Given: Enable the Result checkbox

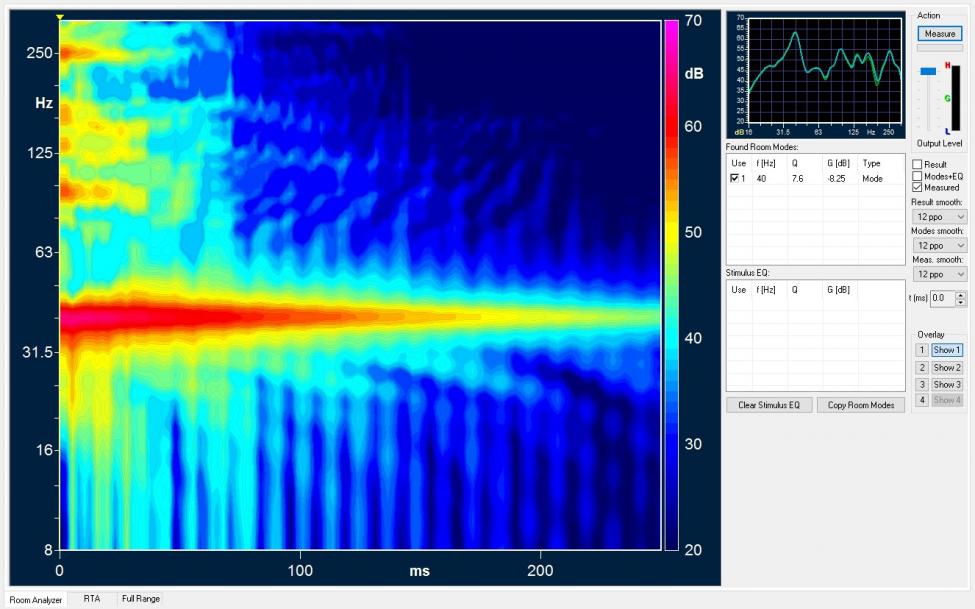Looking at the screenshot, I should [917, 164].
